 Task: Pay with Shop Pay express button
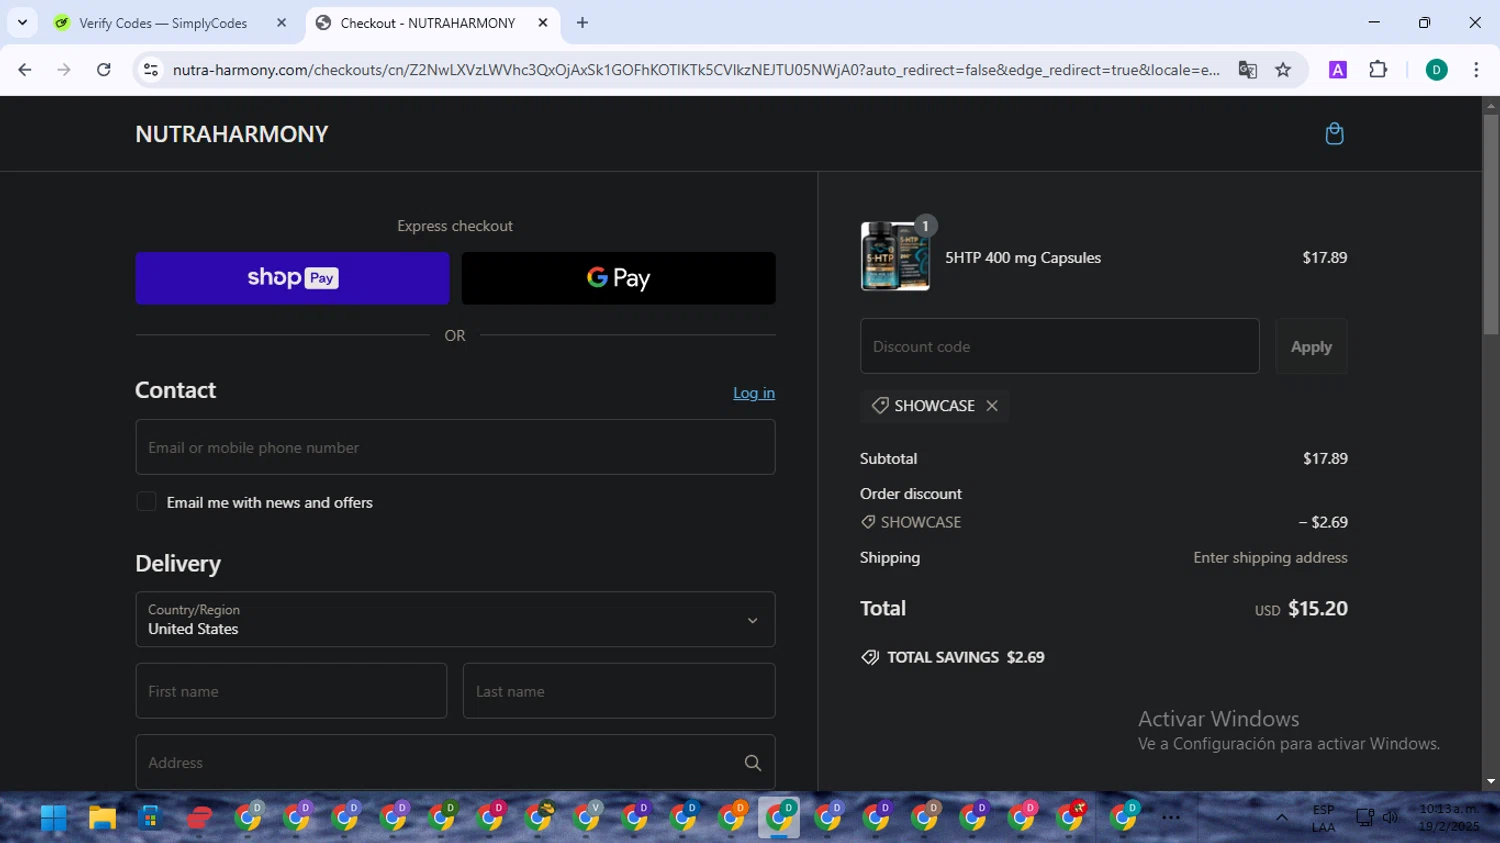292,278
